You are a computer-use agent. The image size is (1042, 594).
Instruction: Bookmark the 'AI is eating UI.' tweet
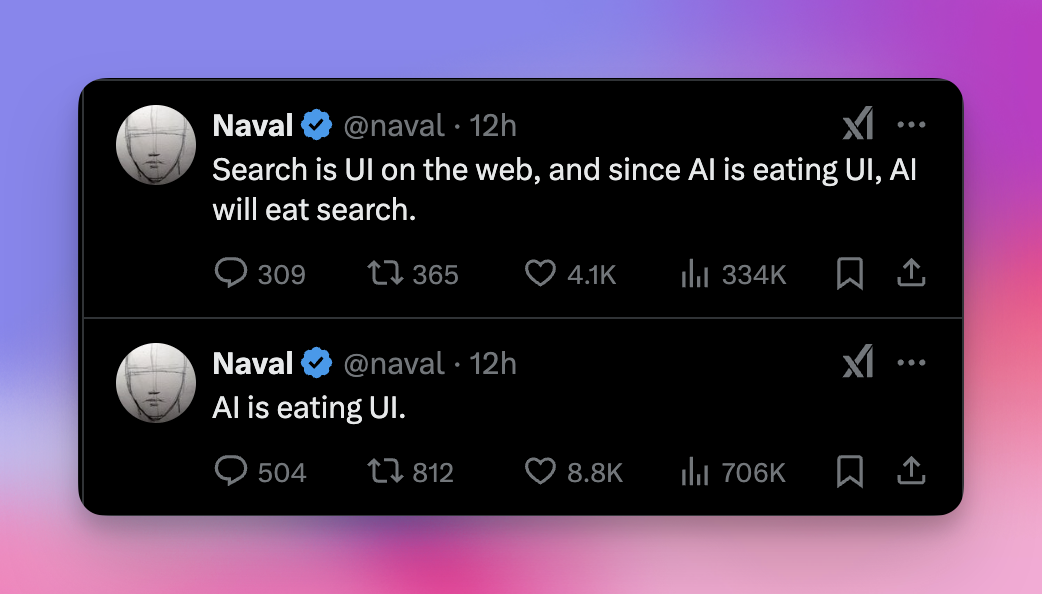849,471
